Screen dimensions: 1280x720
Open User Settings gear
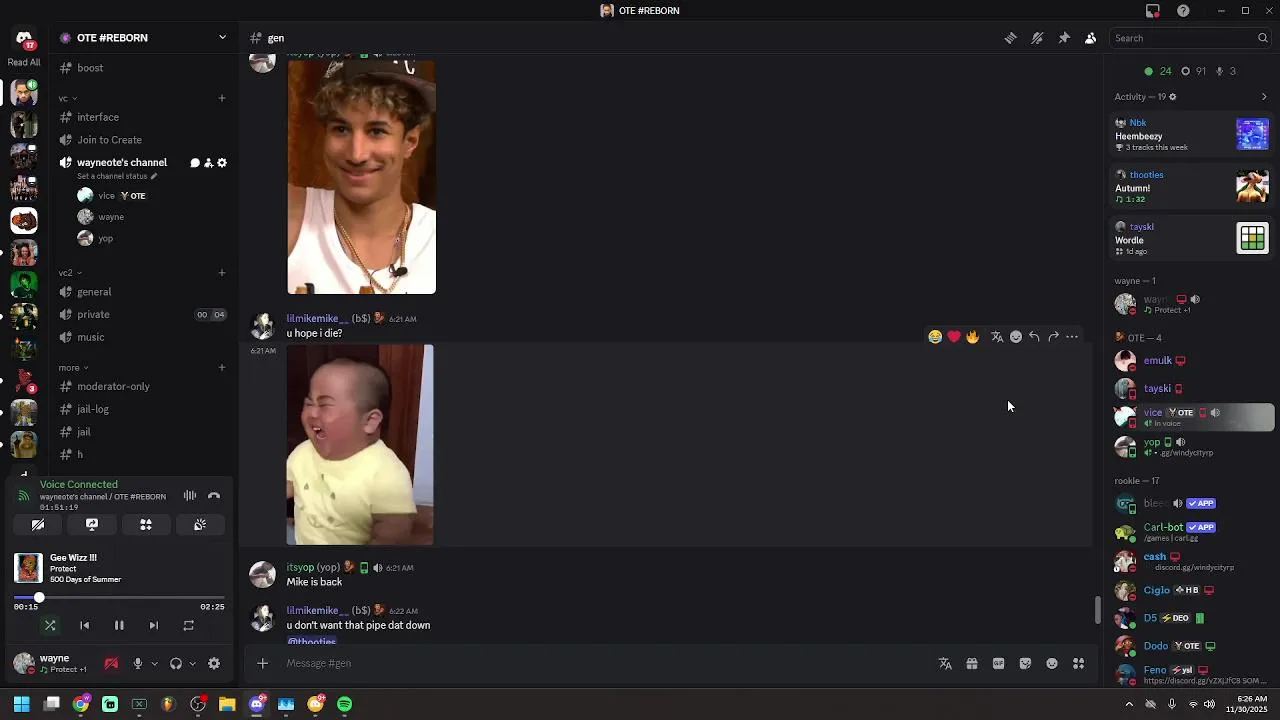pos(214,664)
